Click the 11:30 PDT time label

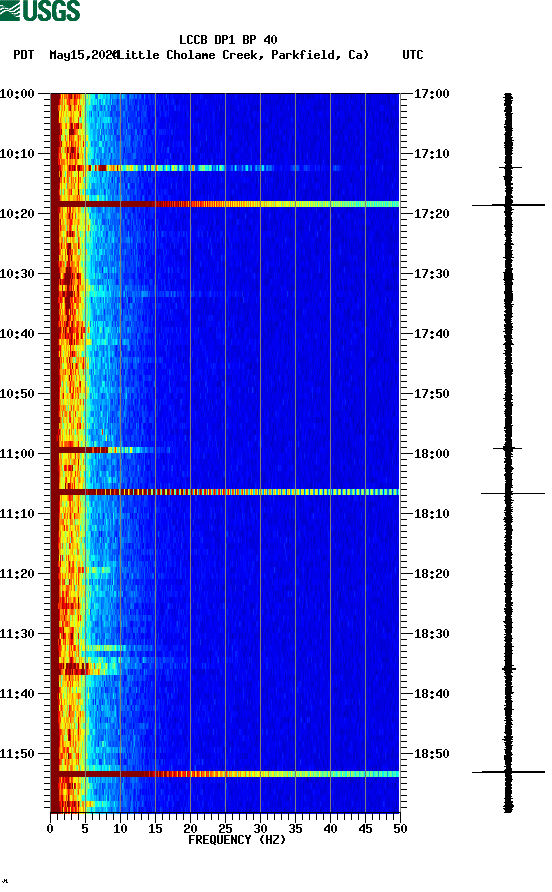(x=17, y=634)
